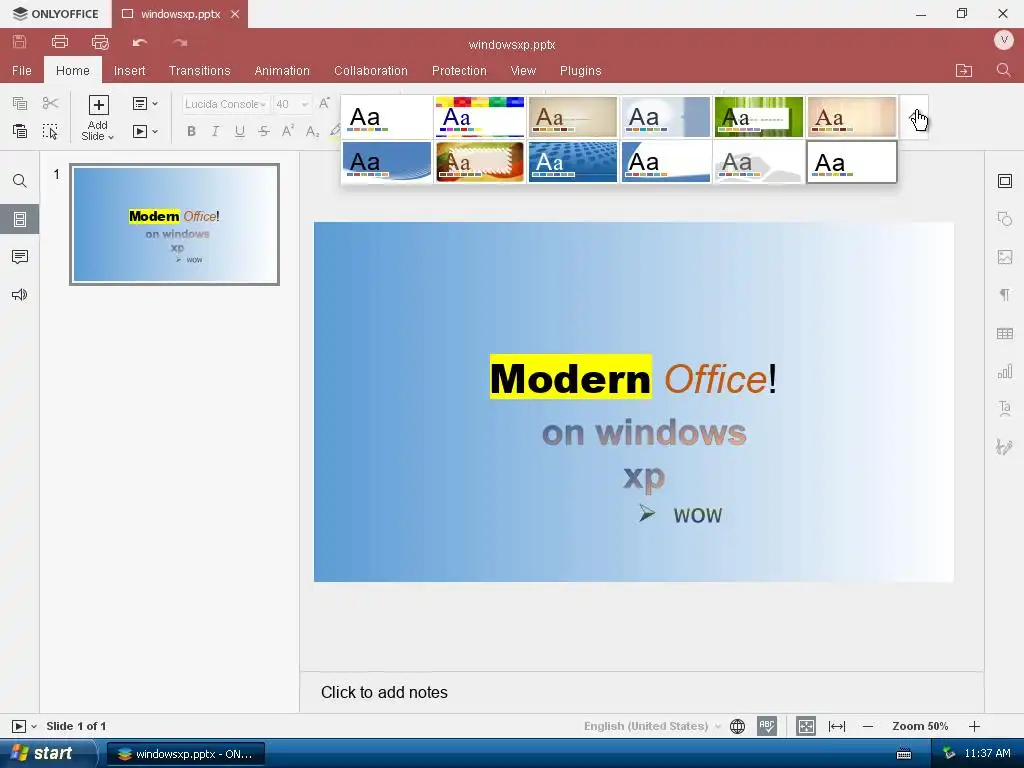Click the user avatar V icon
This screenshot has width=1024, height=768.
1004,40
